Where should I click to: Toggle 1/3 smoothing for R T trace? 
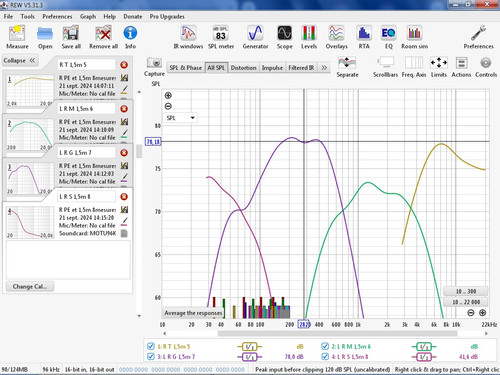click(249, 347)
